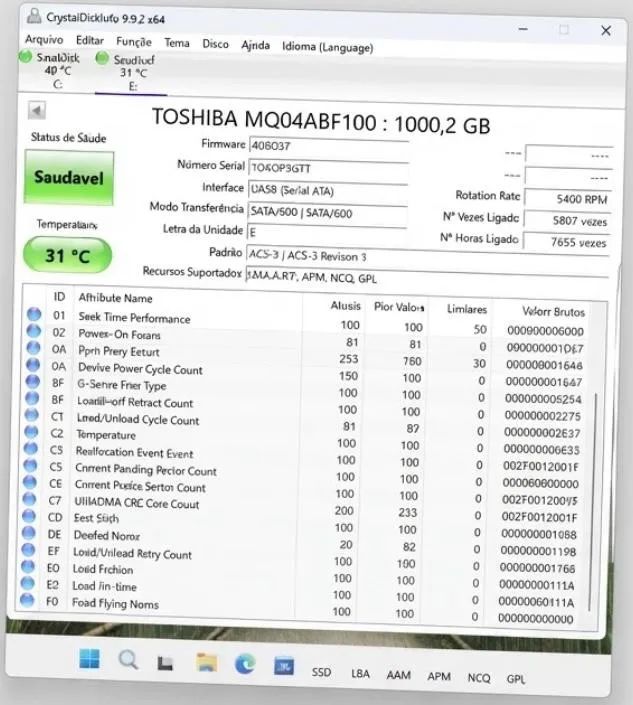
Task: Select the Interface Serial ATA field
Action: point(328,190)
